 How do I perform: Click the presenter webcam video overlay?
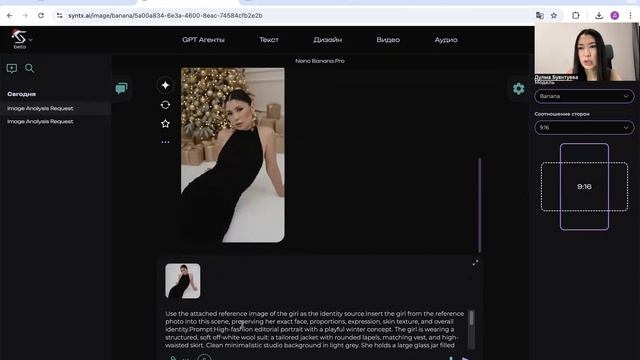pos(586,52)
